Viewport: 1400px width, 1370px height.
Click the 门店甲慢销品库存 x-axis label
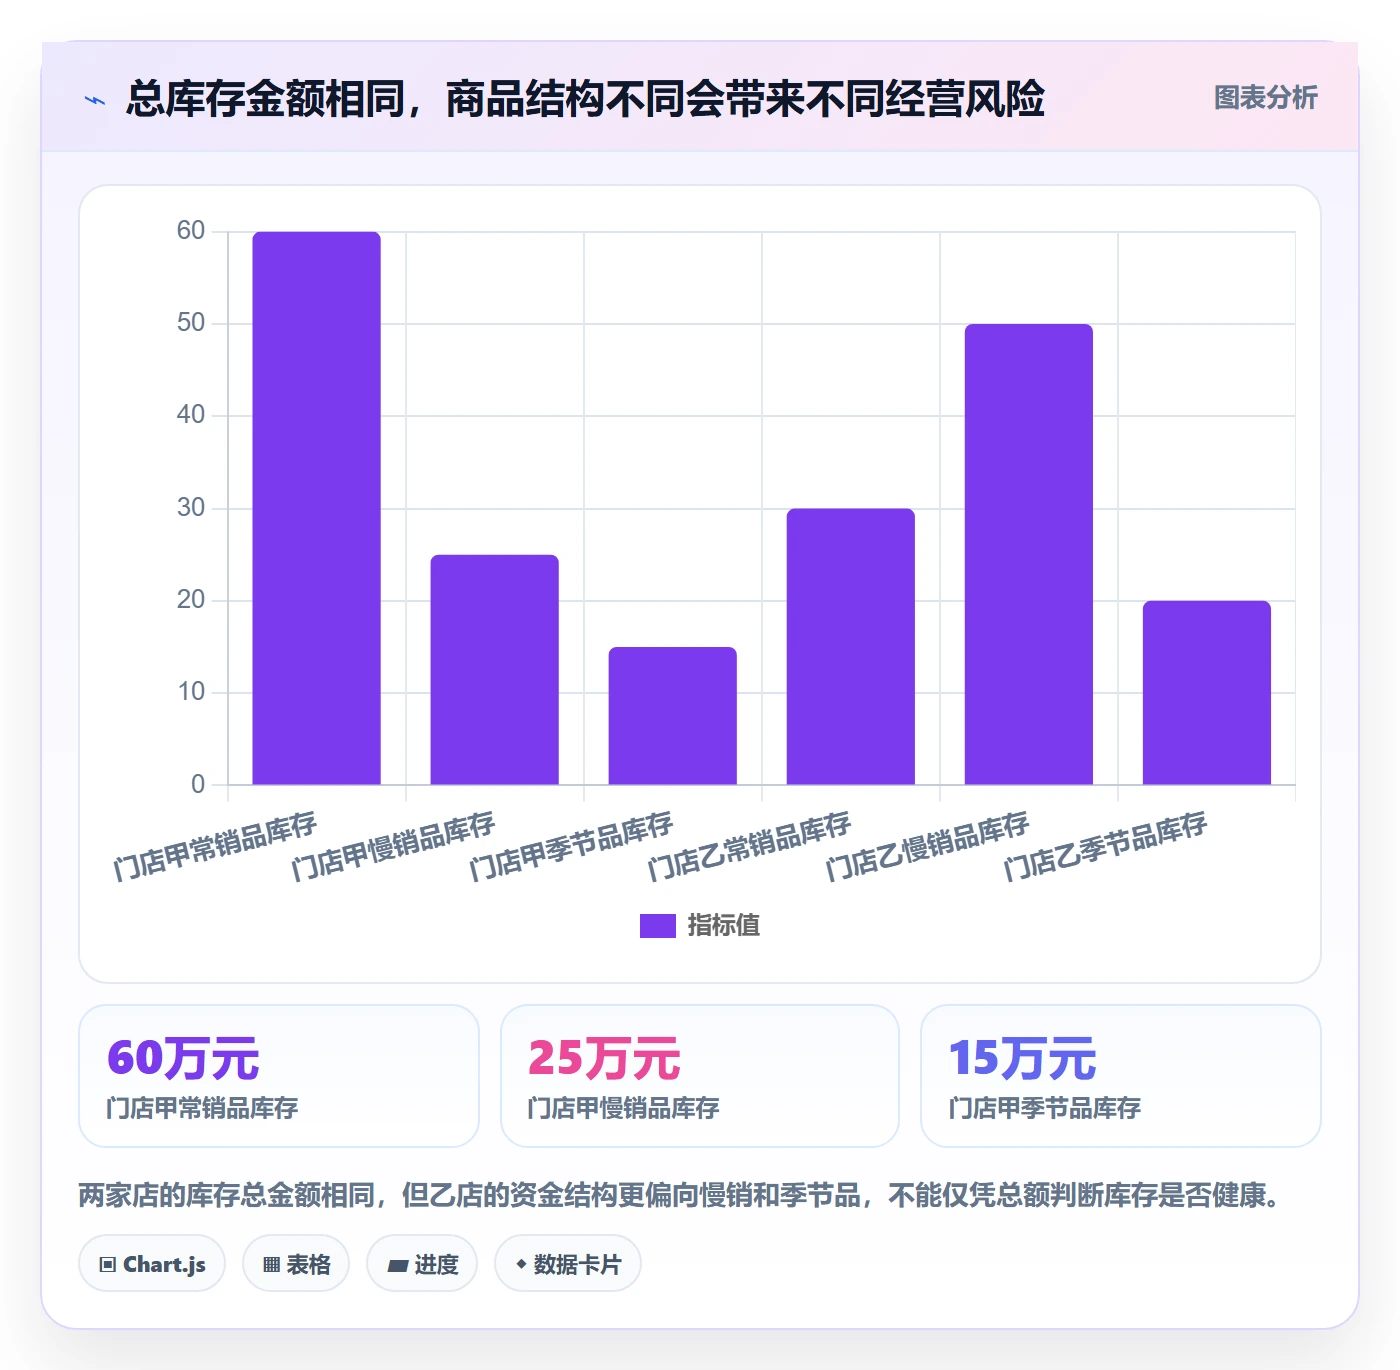coord(393,846)
